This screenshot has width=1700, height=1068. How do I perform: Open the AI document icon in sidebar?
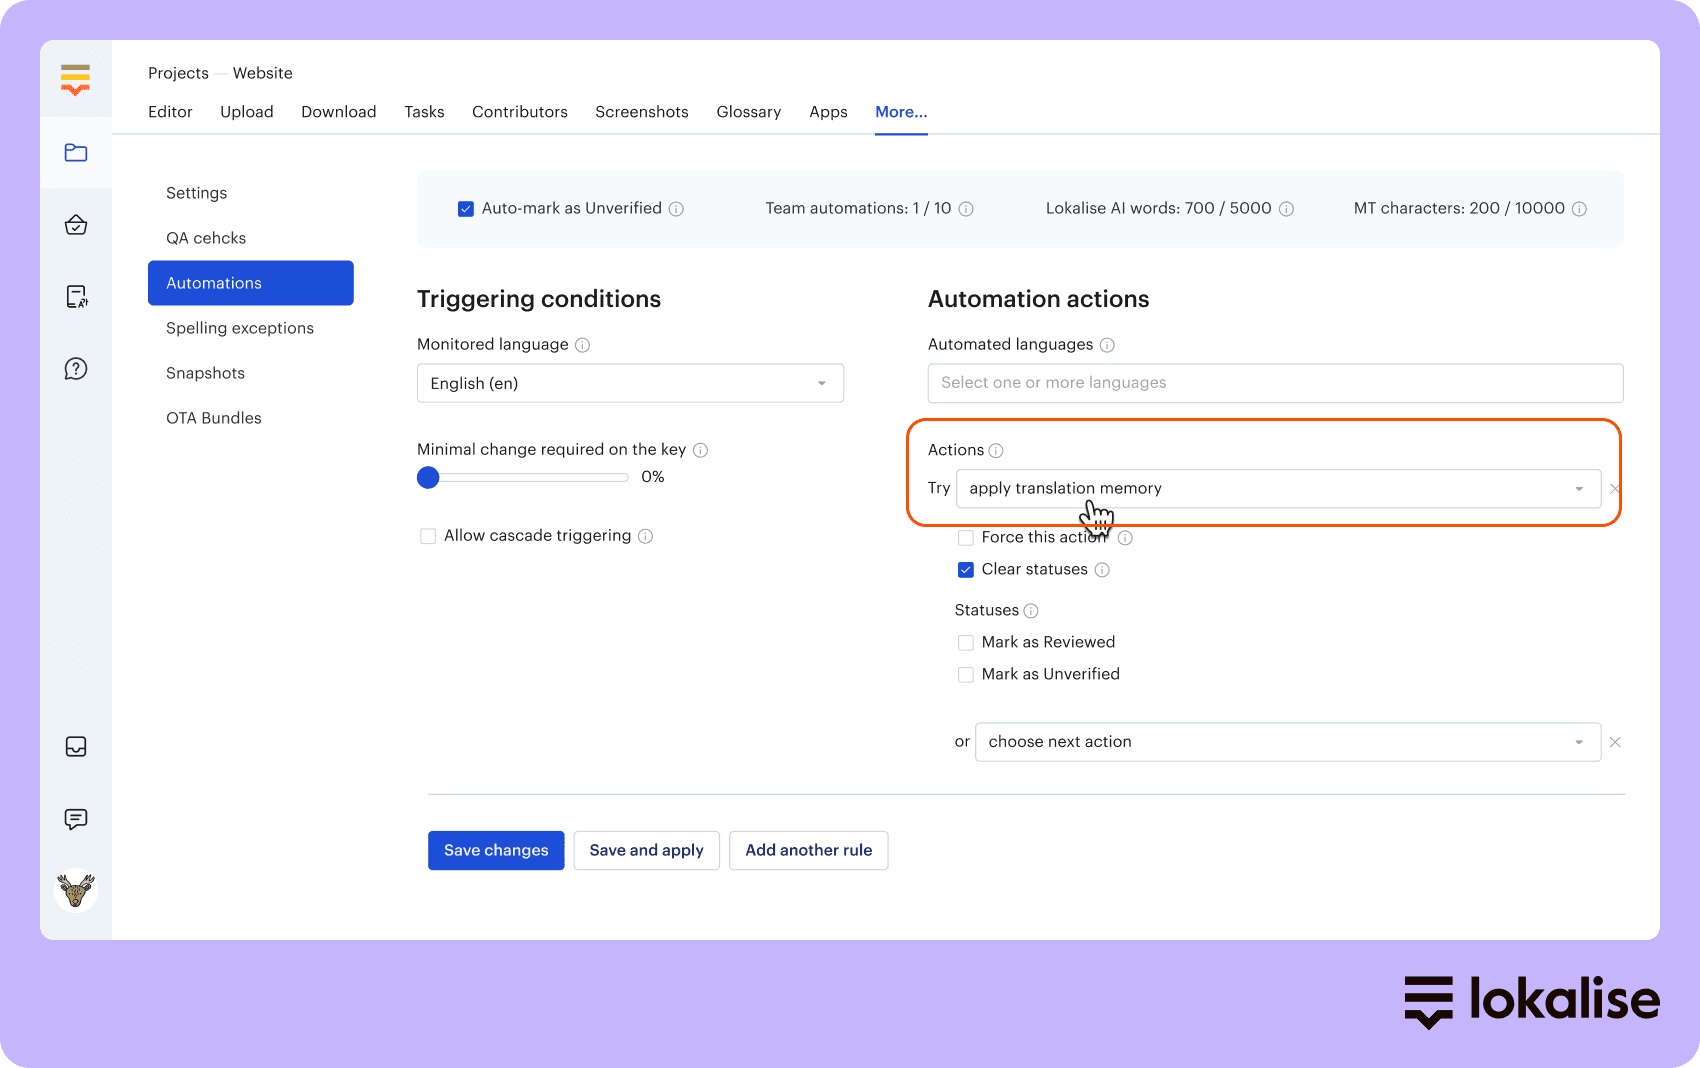coord(76,297)
